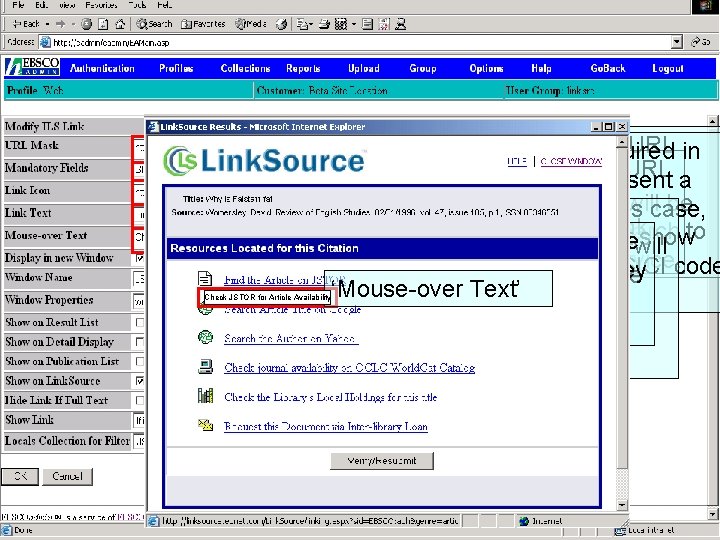Open the Tools menu
Viewport: 720px width, 540px height.
[x=137, y=5]
